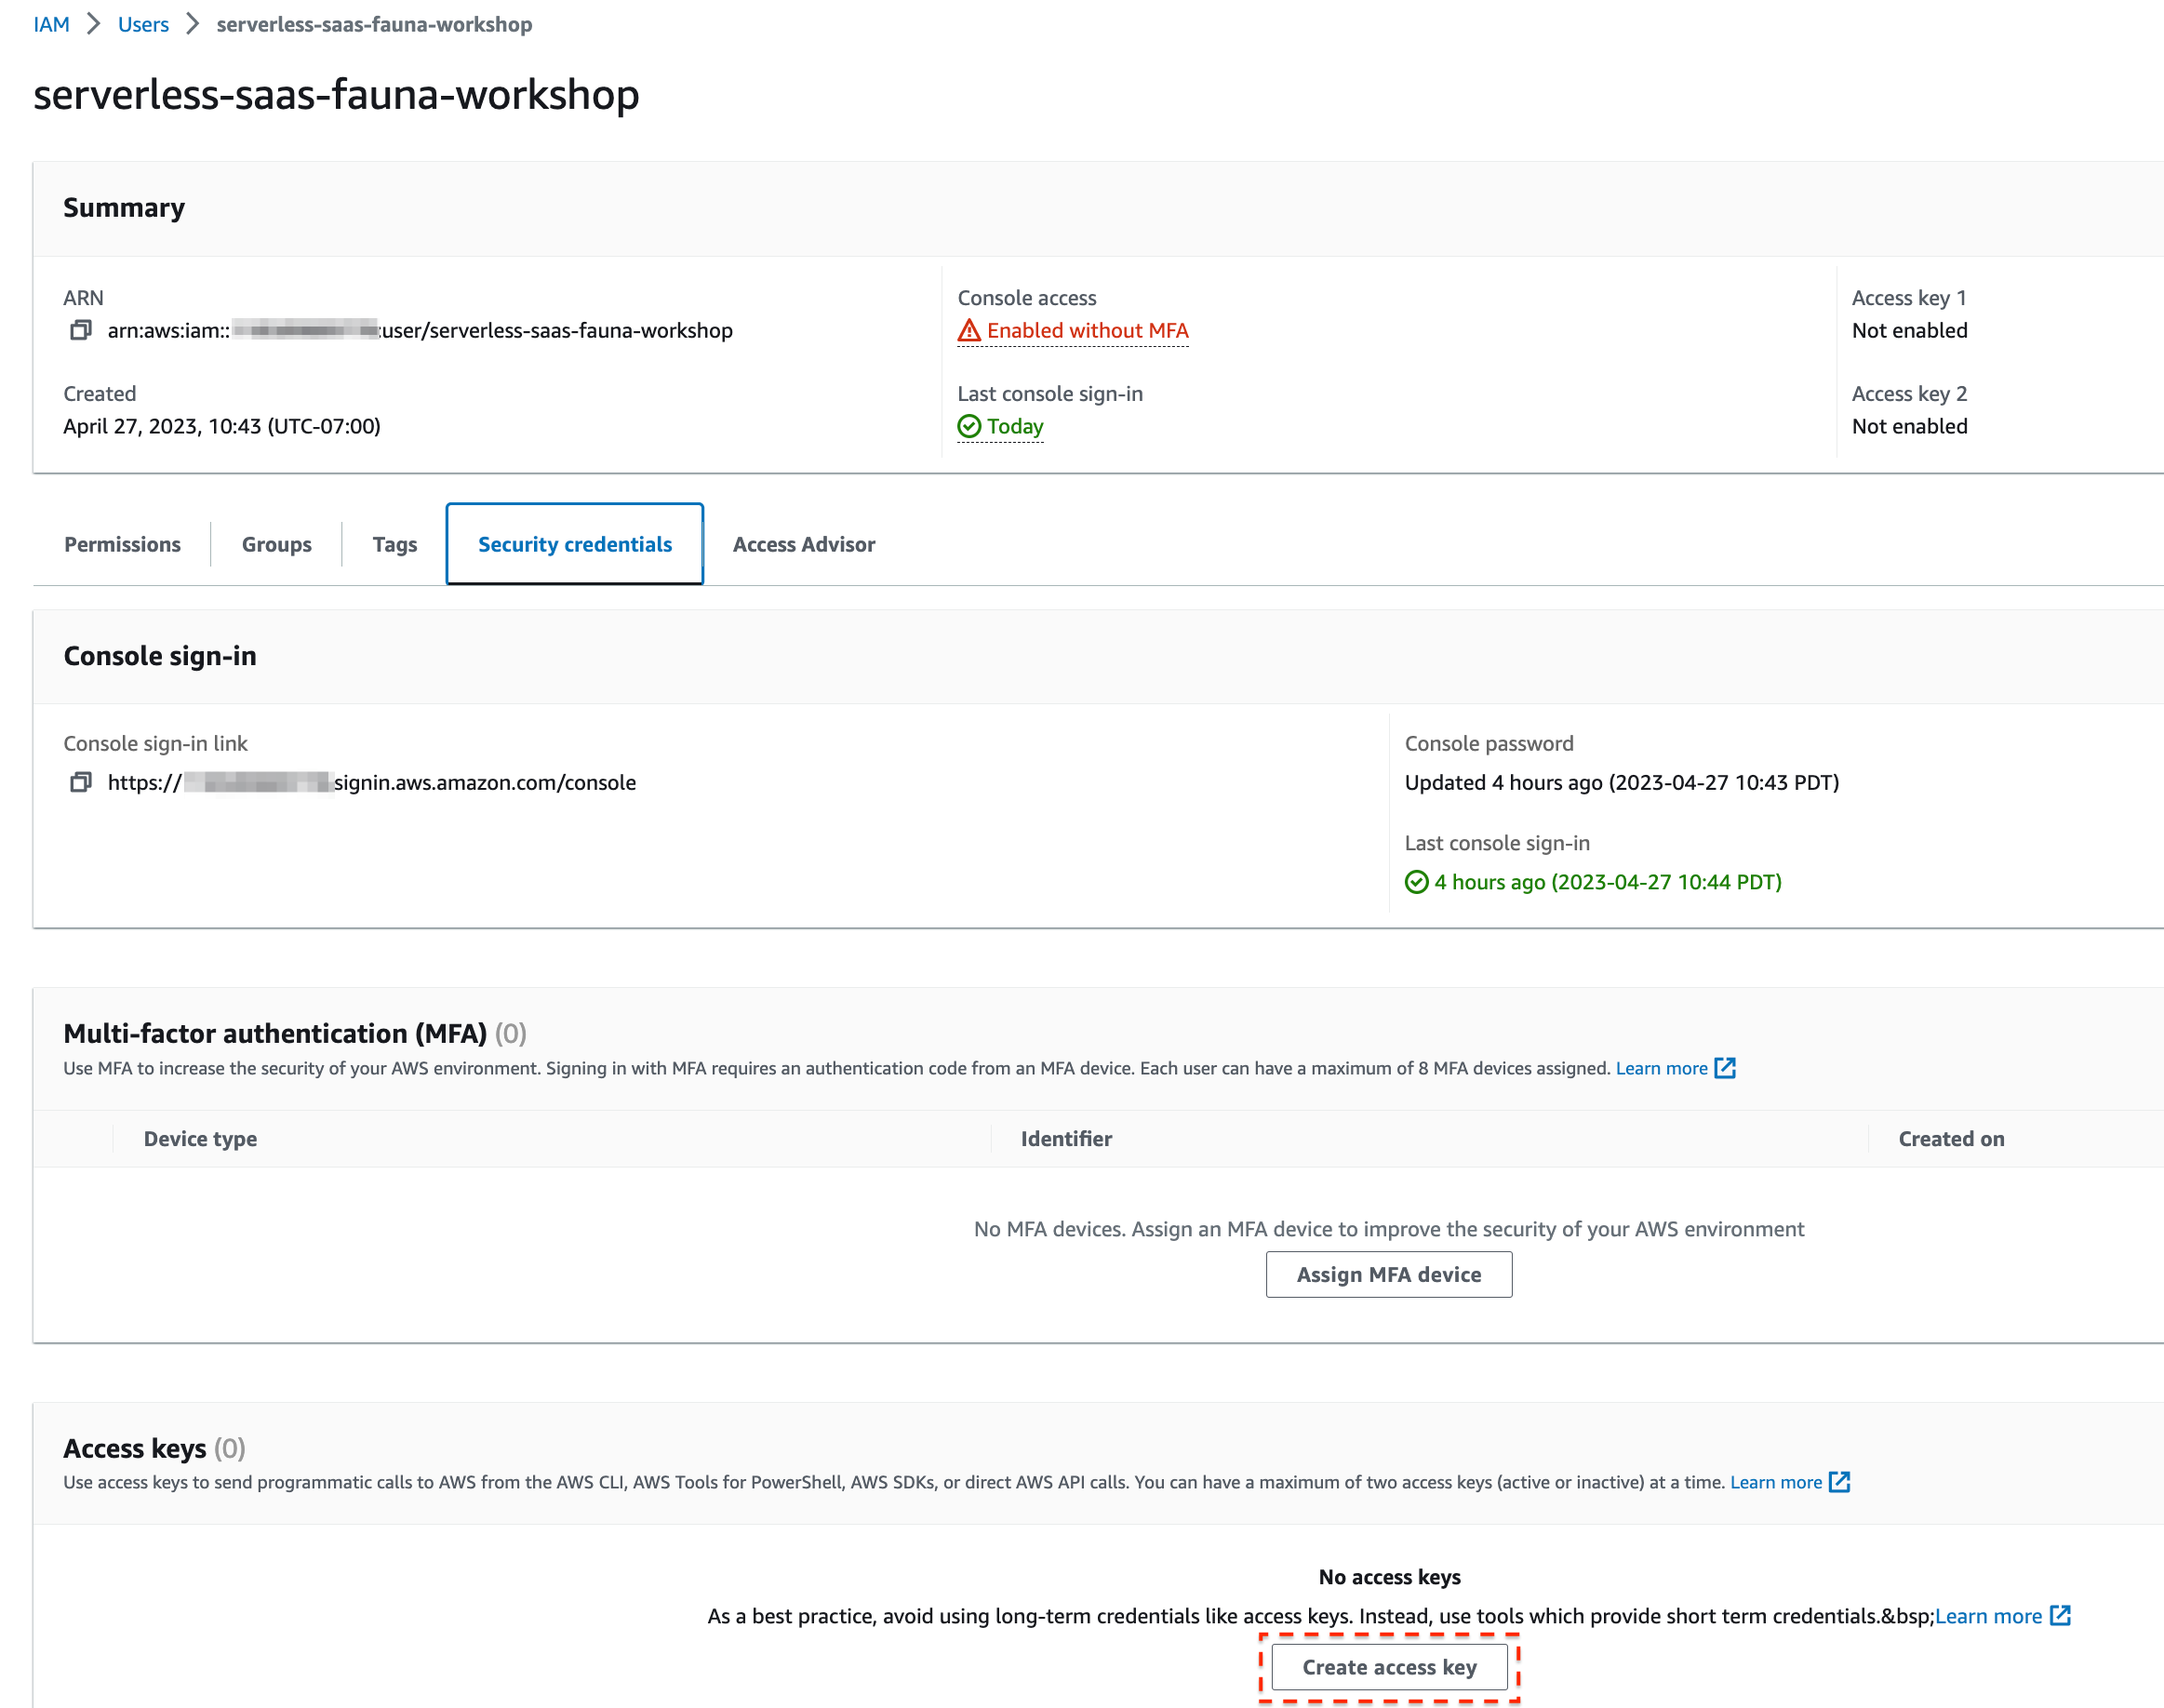
Task: Click Access key 2 Not enabled value
Action: pyautogui.click(x=1910, y=426)
